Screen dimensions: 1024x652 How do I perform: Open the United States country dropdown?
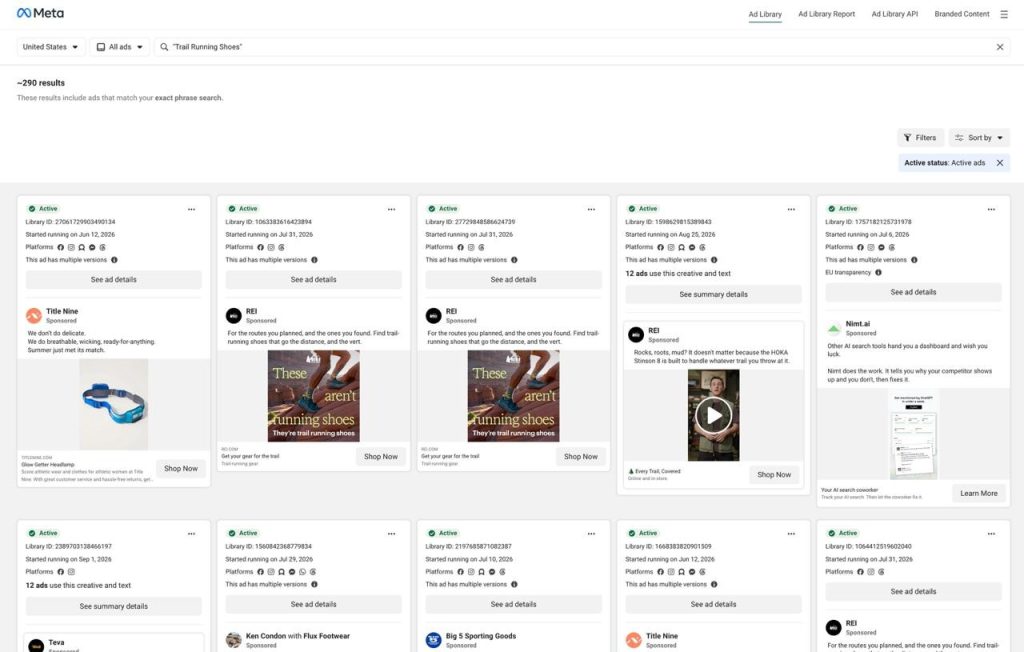[50, 47]
